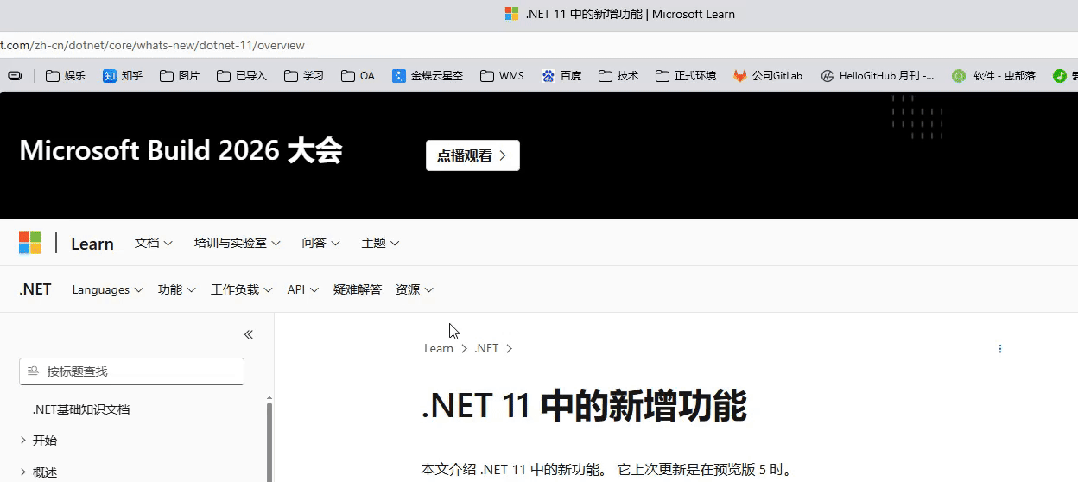Open the 知乎 bookmark
This screenshot has height=482, width=1078.
[x=123, y=76]
